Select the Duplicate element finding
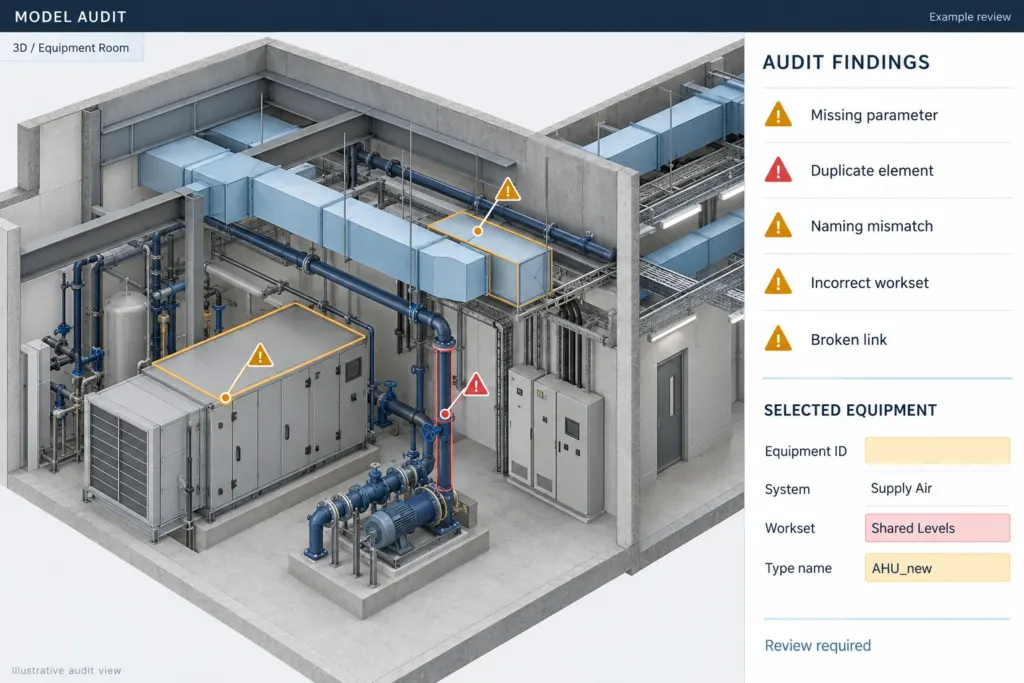 pyautogui.click(x=888, y=170)
